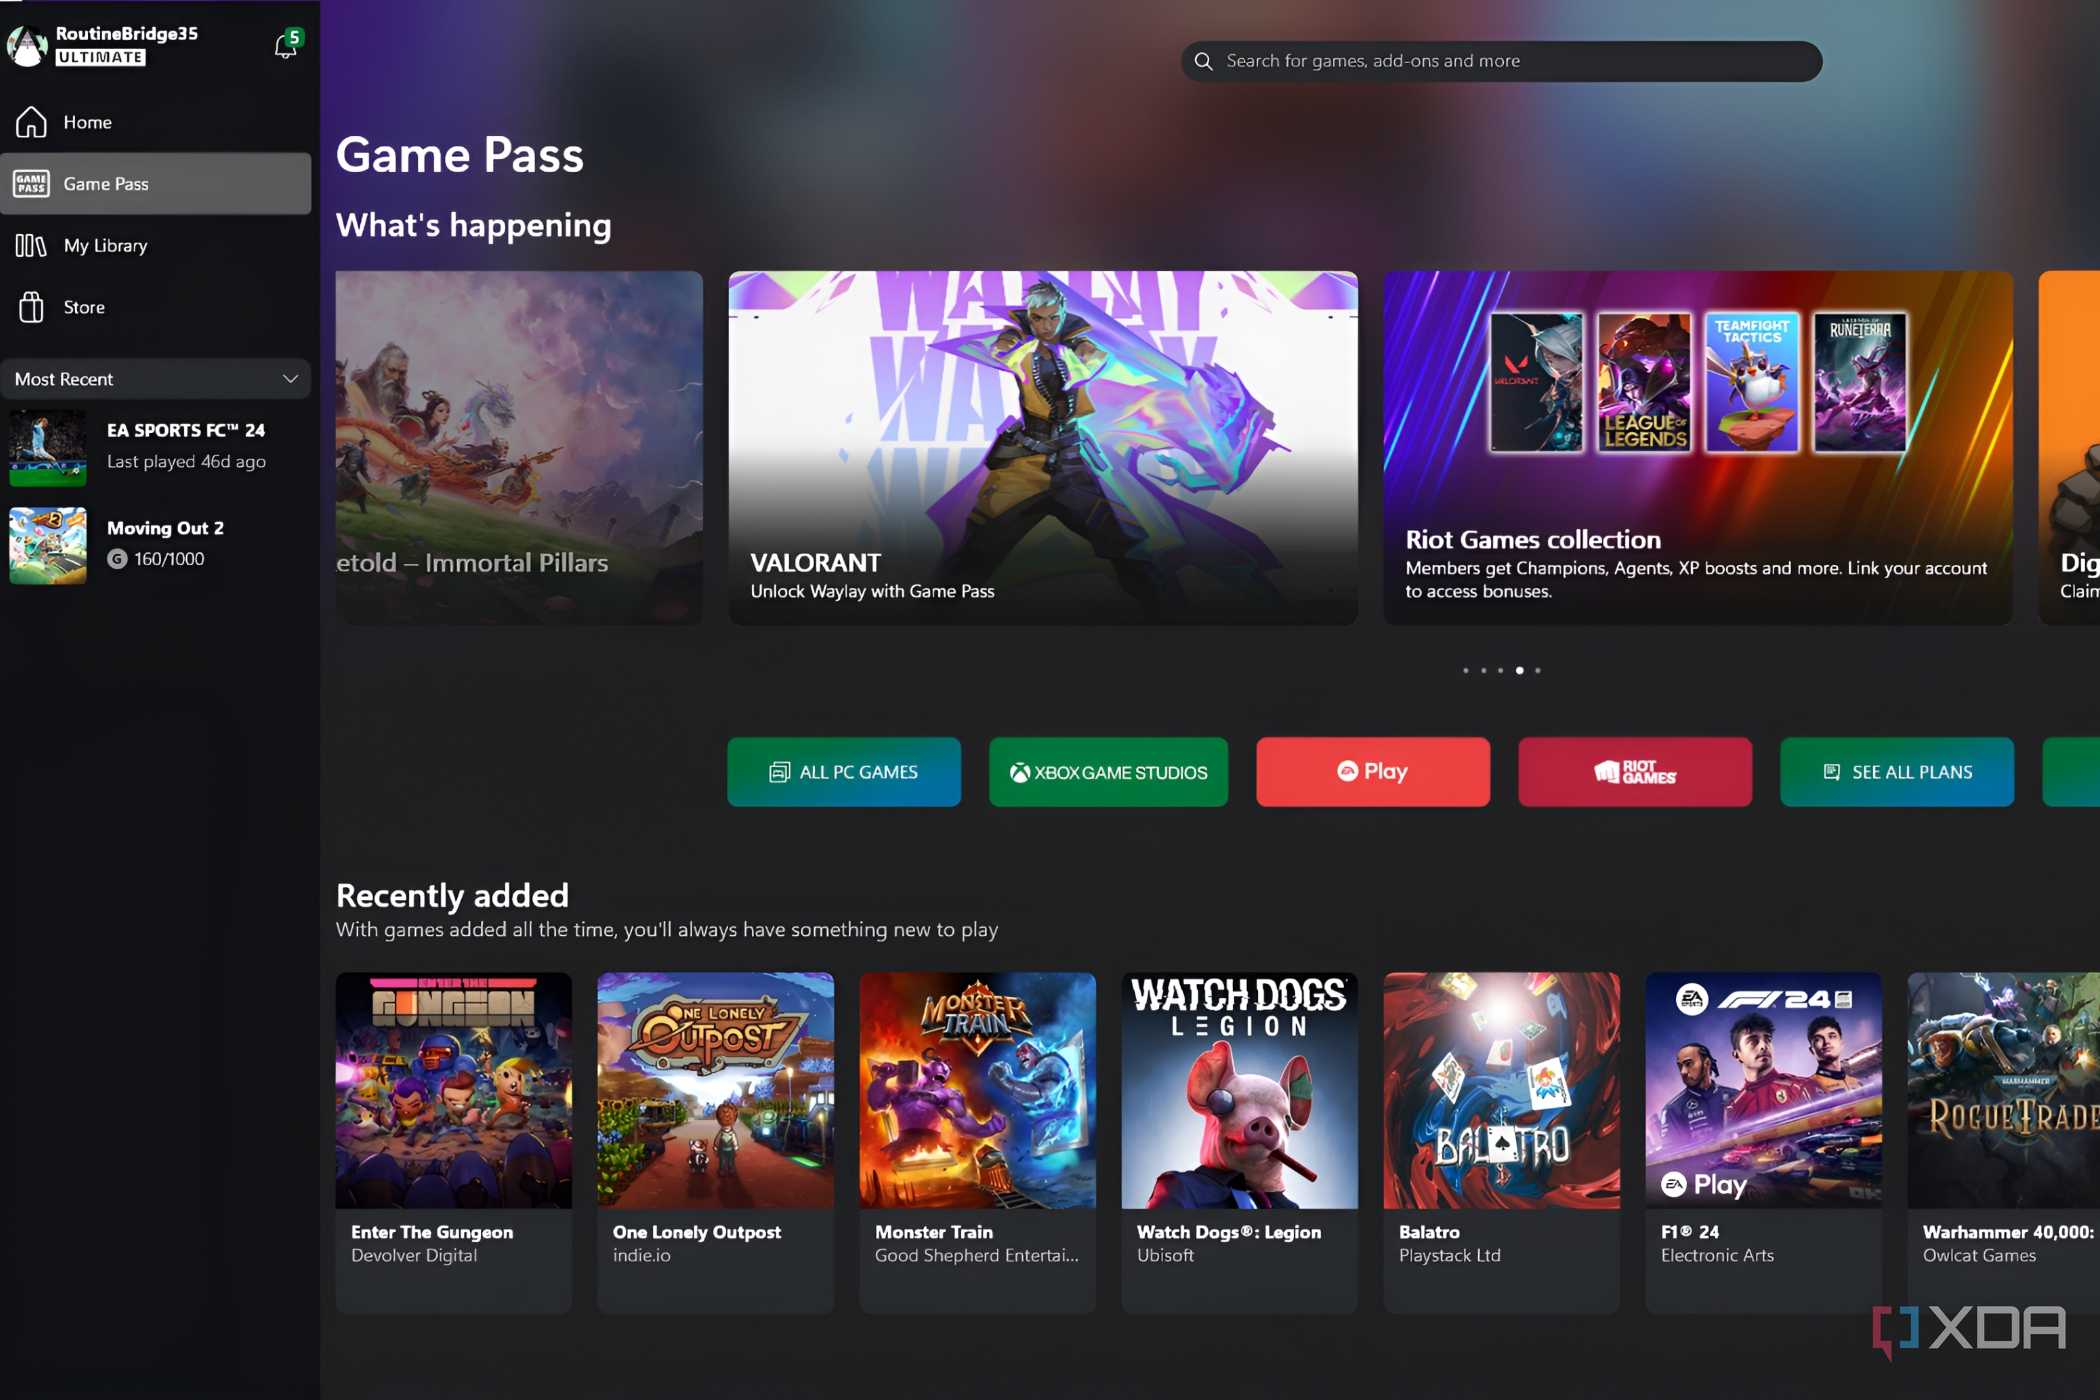
Task: Click the '160/1000' gamerscore text
Action: [169, 559]
